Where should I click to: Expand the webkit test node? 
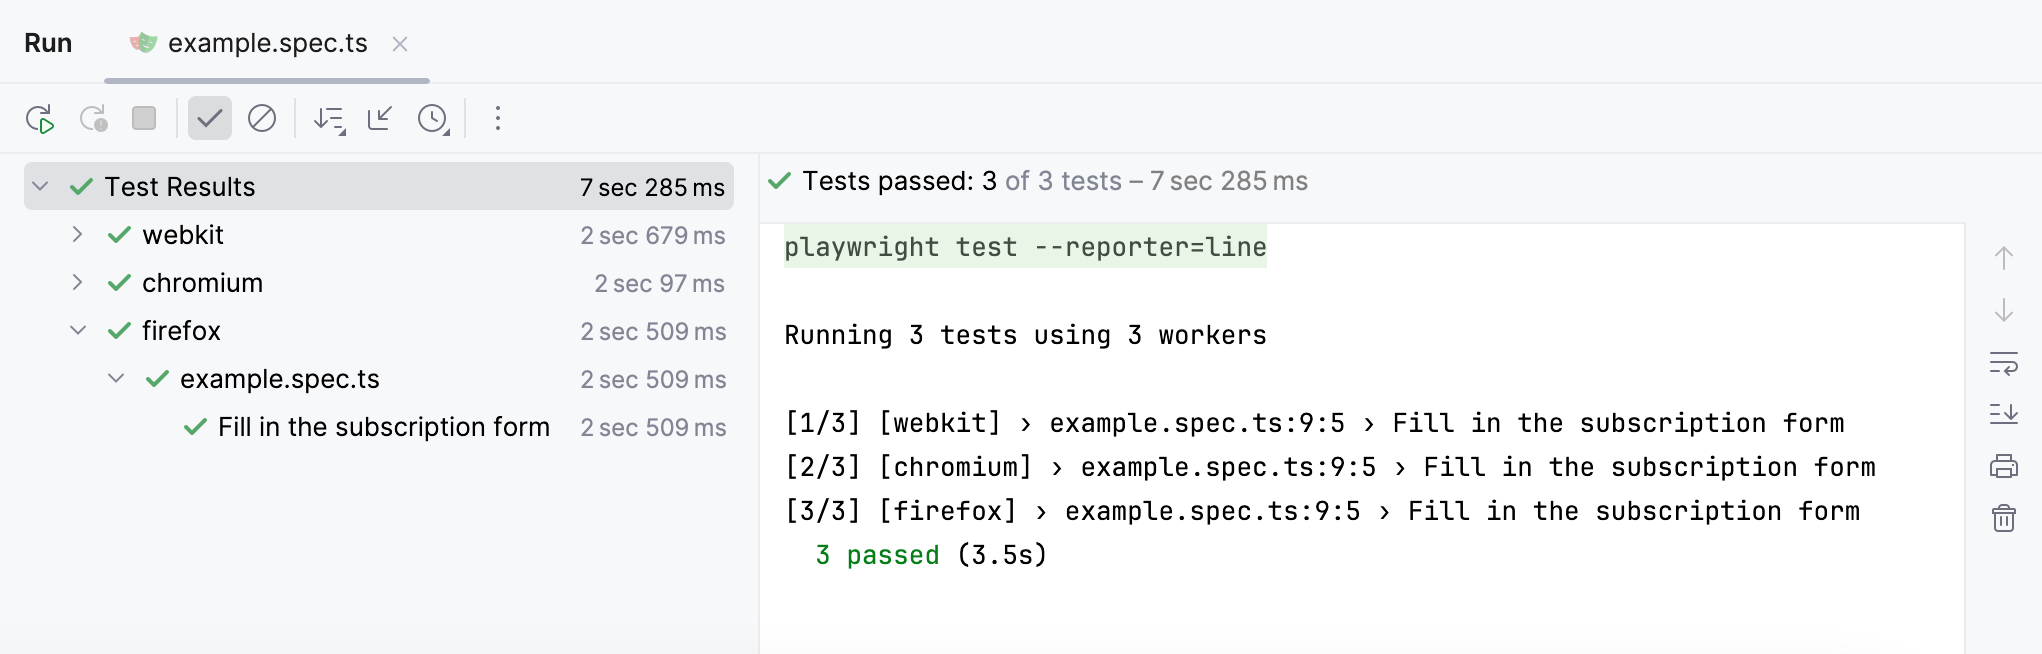pos(78,235)
